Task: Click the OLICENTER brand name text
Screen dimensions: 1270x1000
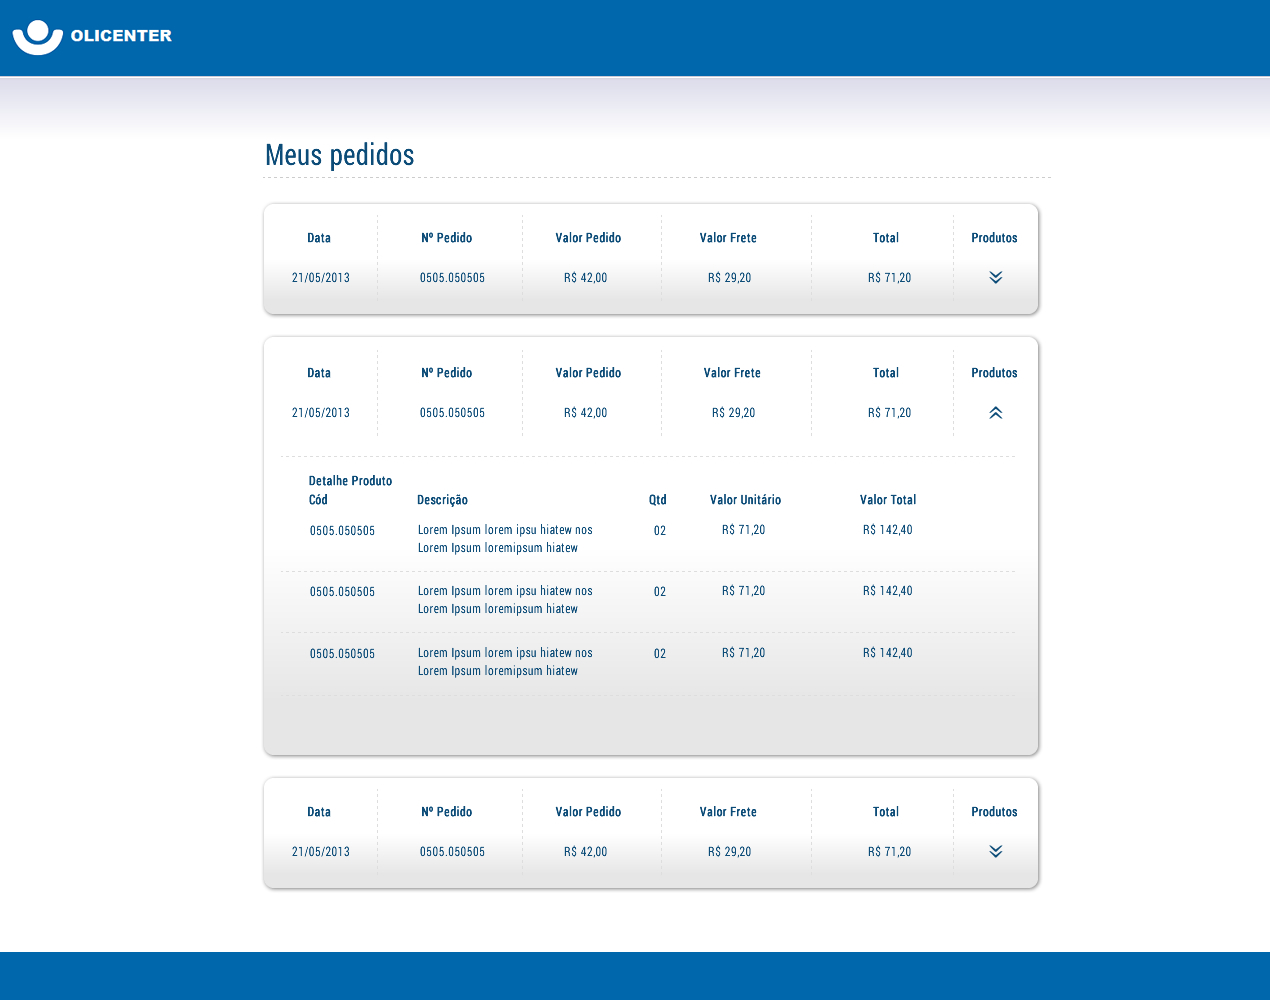Action: click(121, 36)
